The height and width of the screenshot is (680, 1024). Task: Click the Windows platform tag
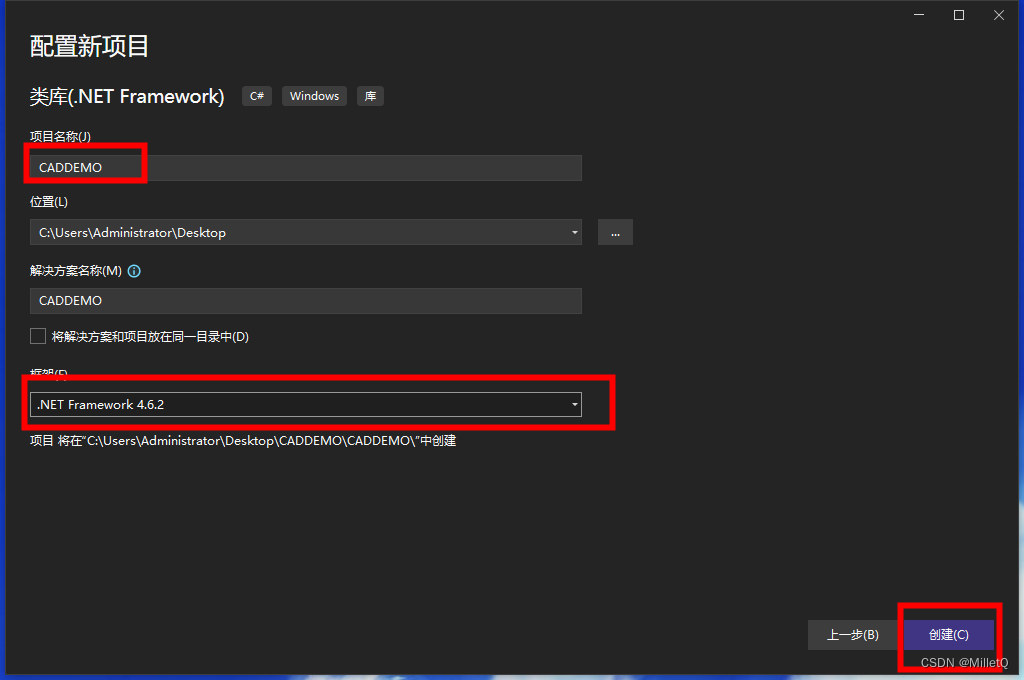click(314, 96)
